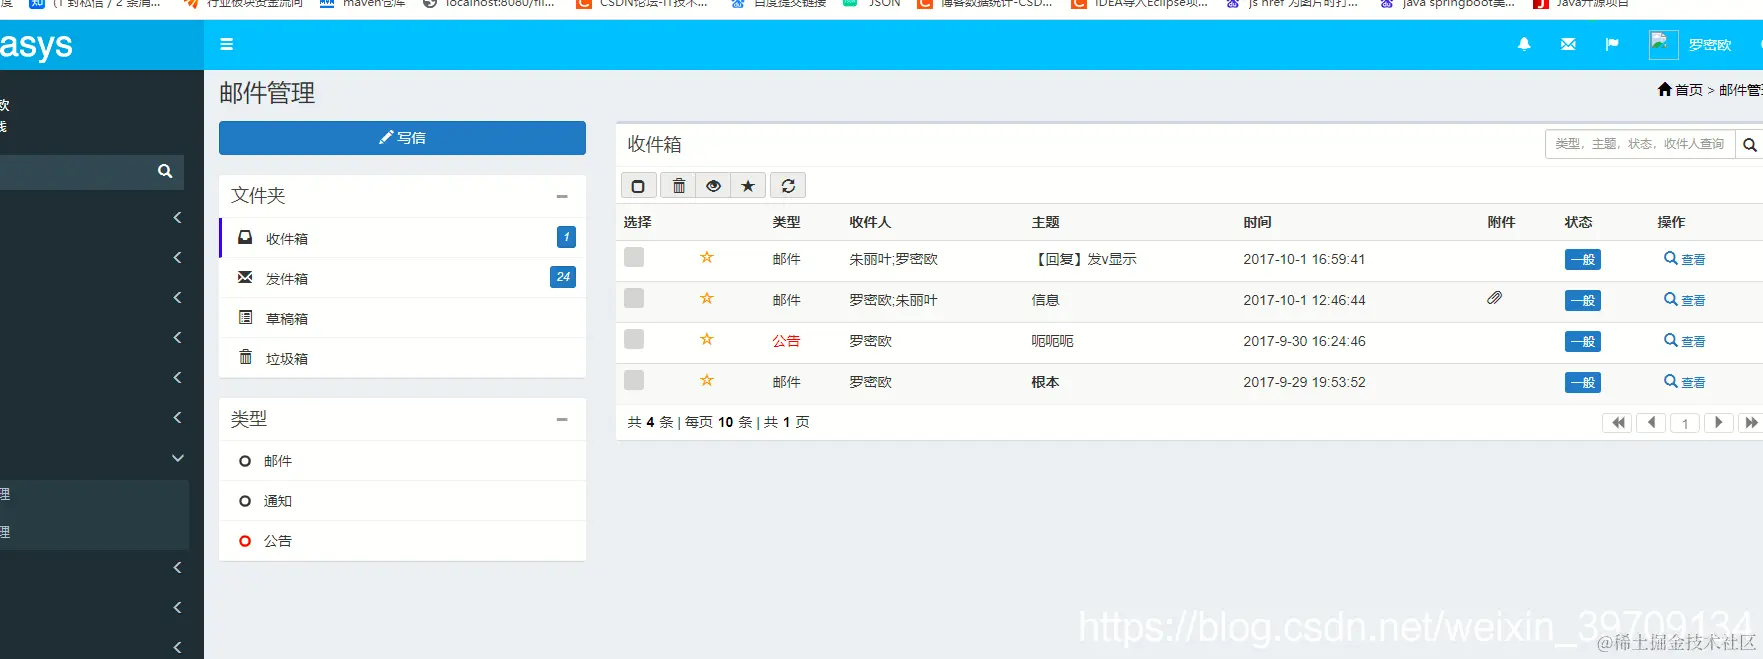Click the page number 1 box

[1685, 423]
